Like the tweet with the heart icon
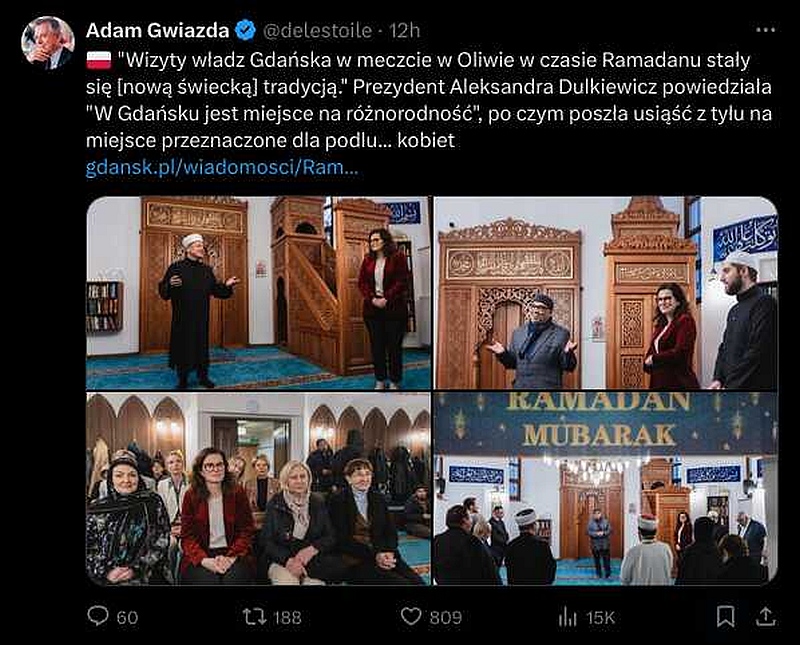The width and height of the screenshot is (800, 645). [x=411, y=616]
